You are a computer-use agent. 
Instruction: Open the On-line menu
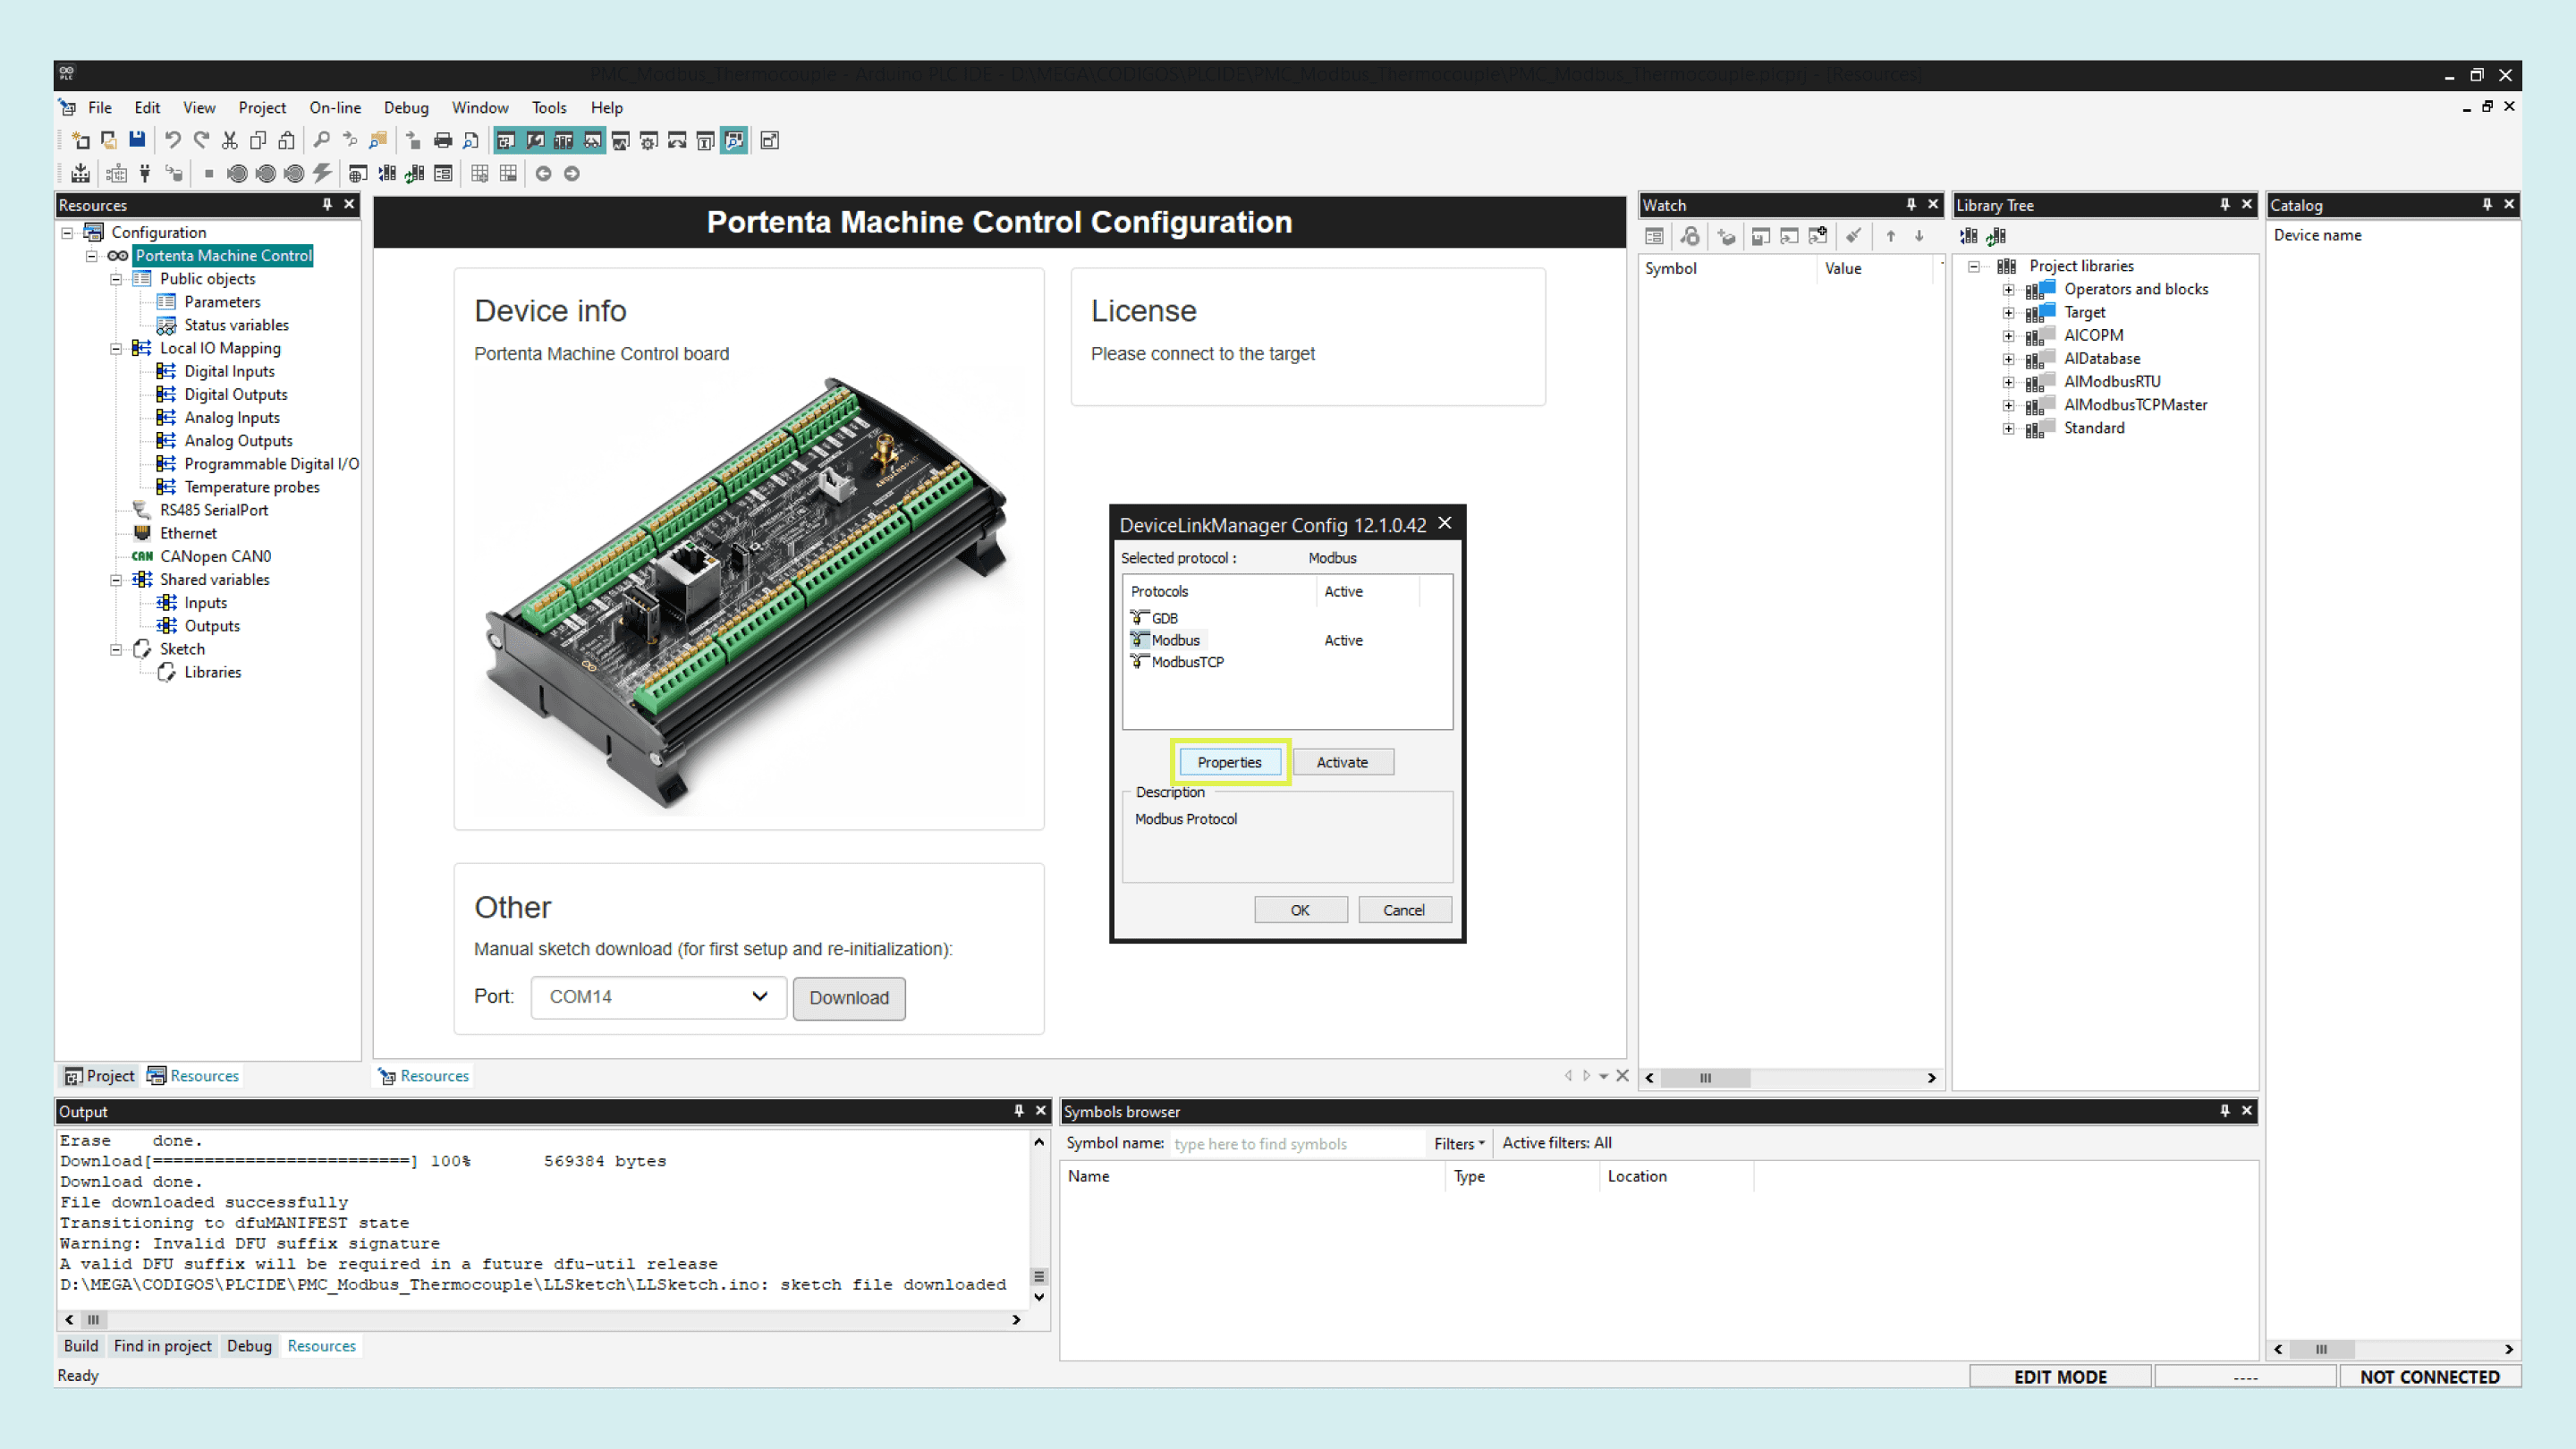(335, 108)
